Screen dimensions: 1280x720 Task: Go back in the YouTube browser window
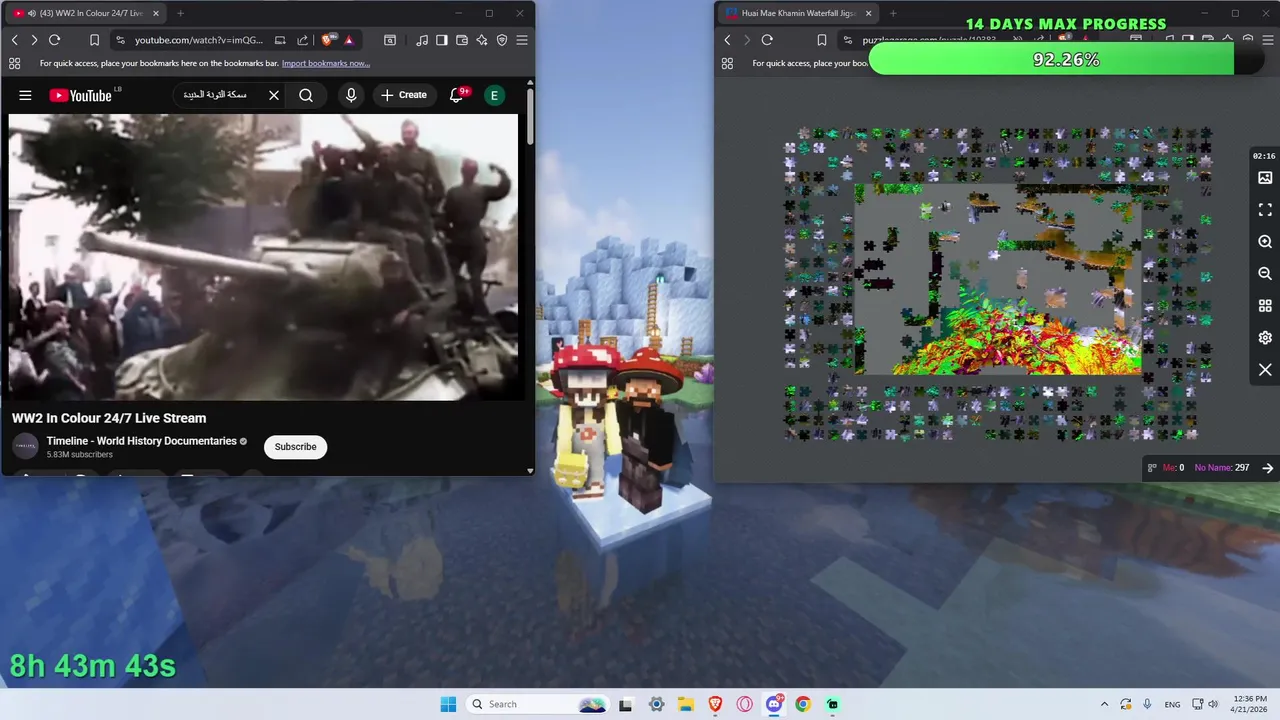14,40
